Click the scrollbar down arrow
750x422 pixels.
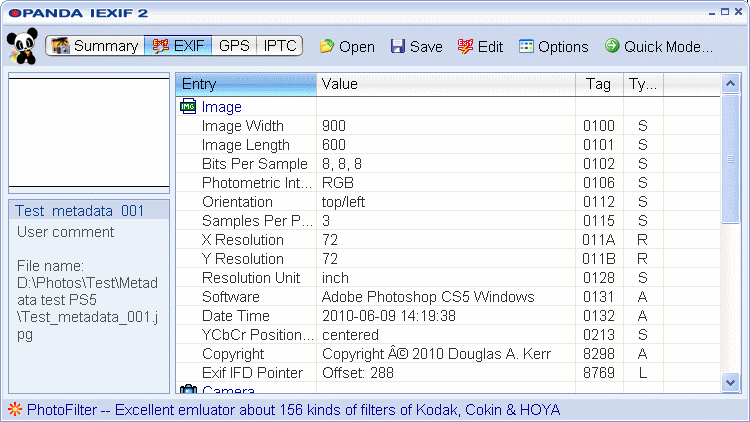click(x=730, y=382)
